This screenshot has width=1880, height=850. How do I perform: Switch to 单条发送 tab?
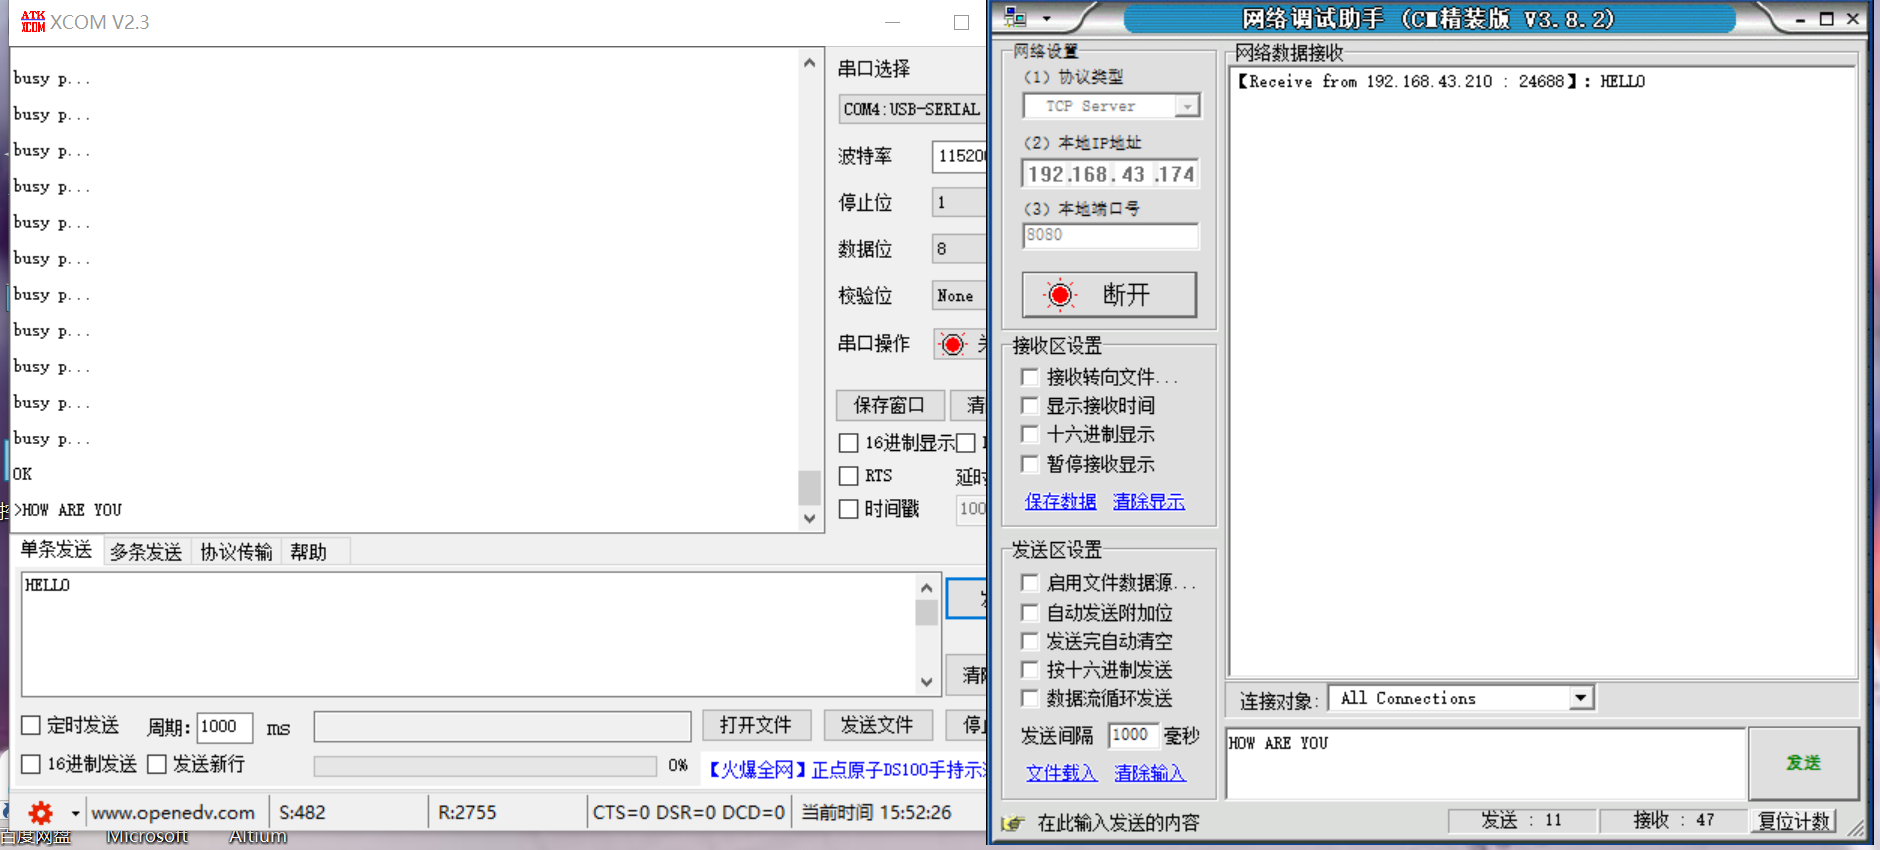coord(56,550)
